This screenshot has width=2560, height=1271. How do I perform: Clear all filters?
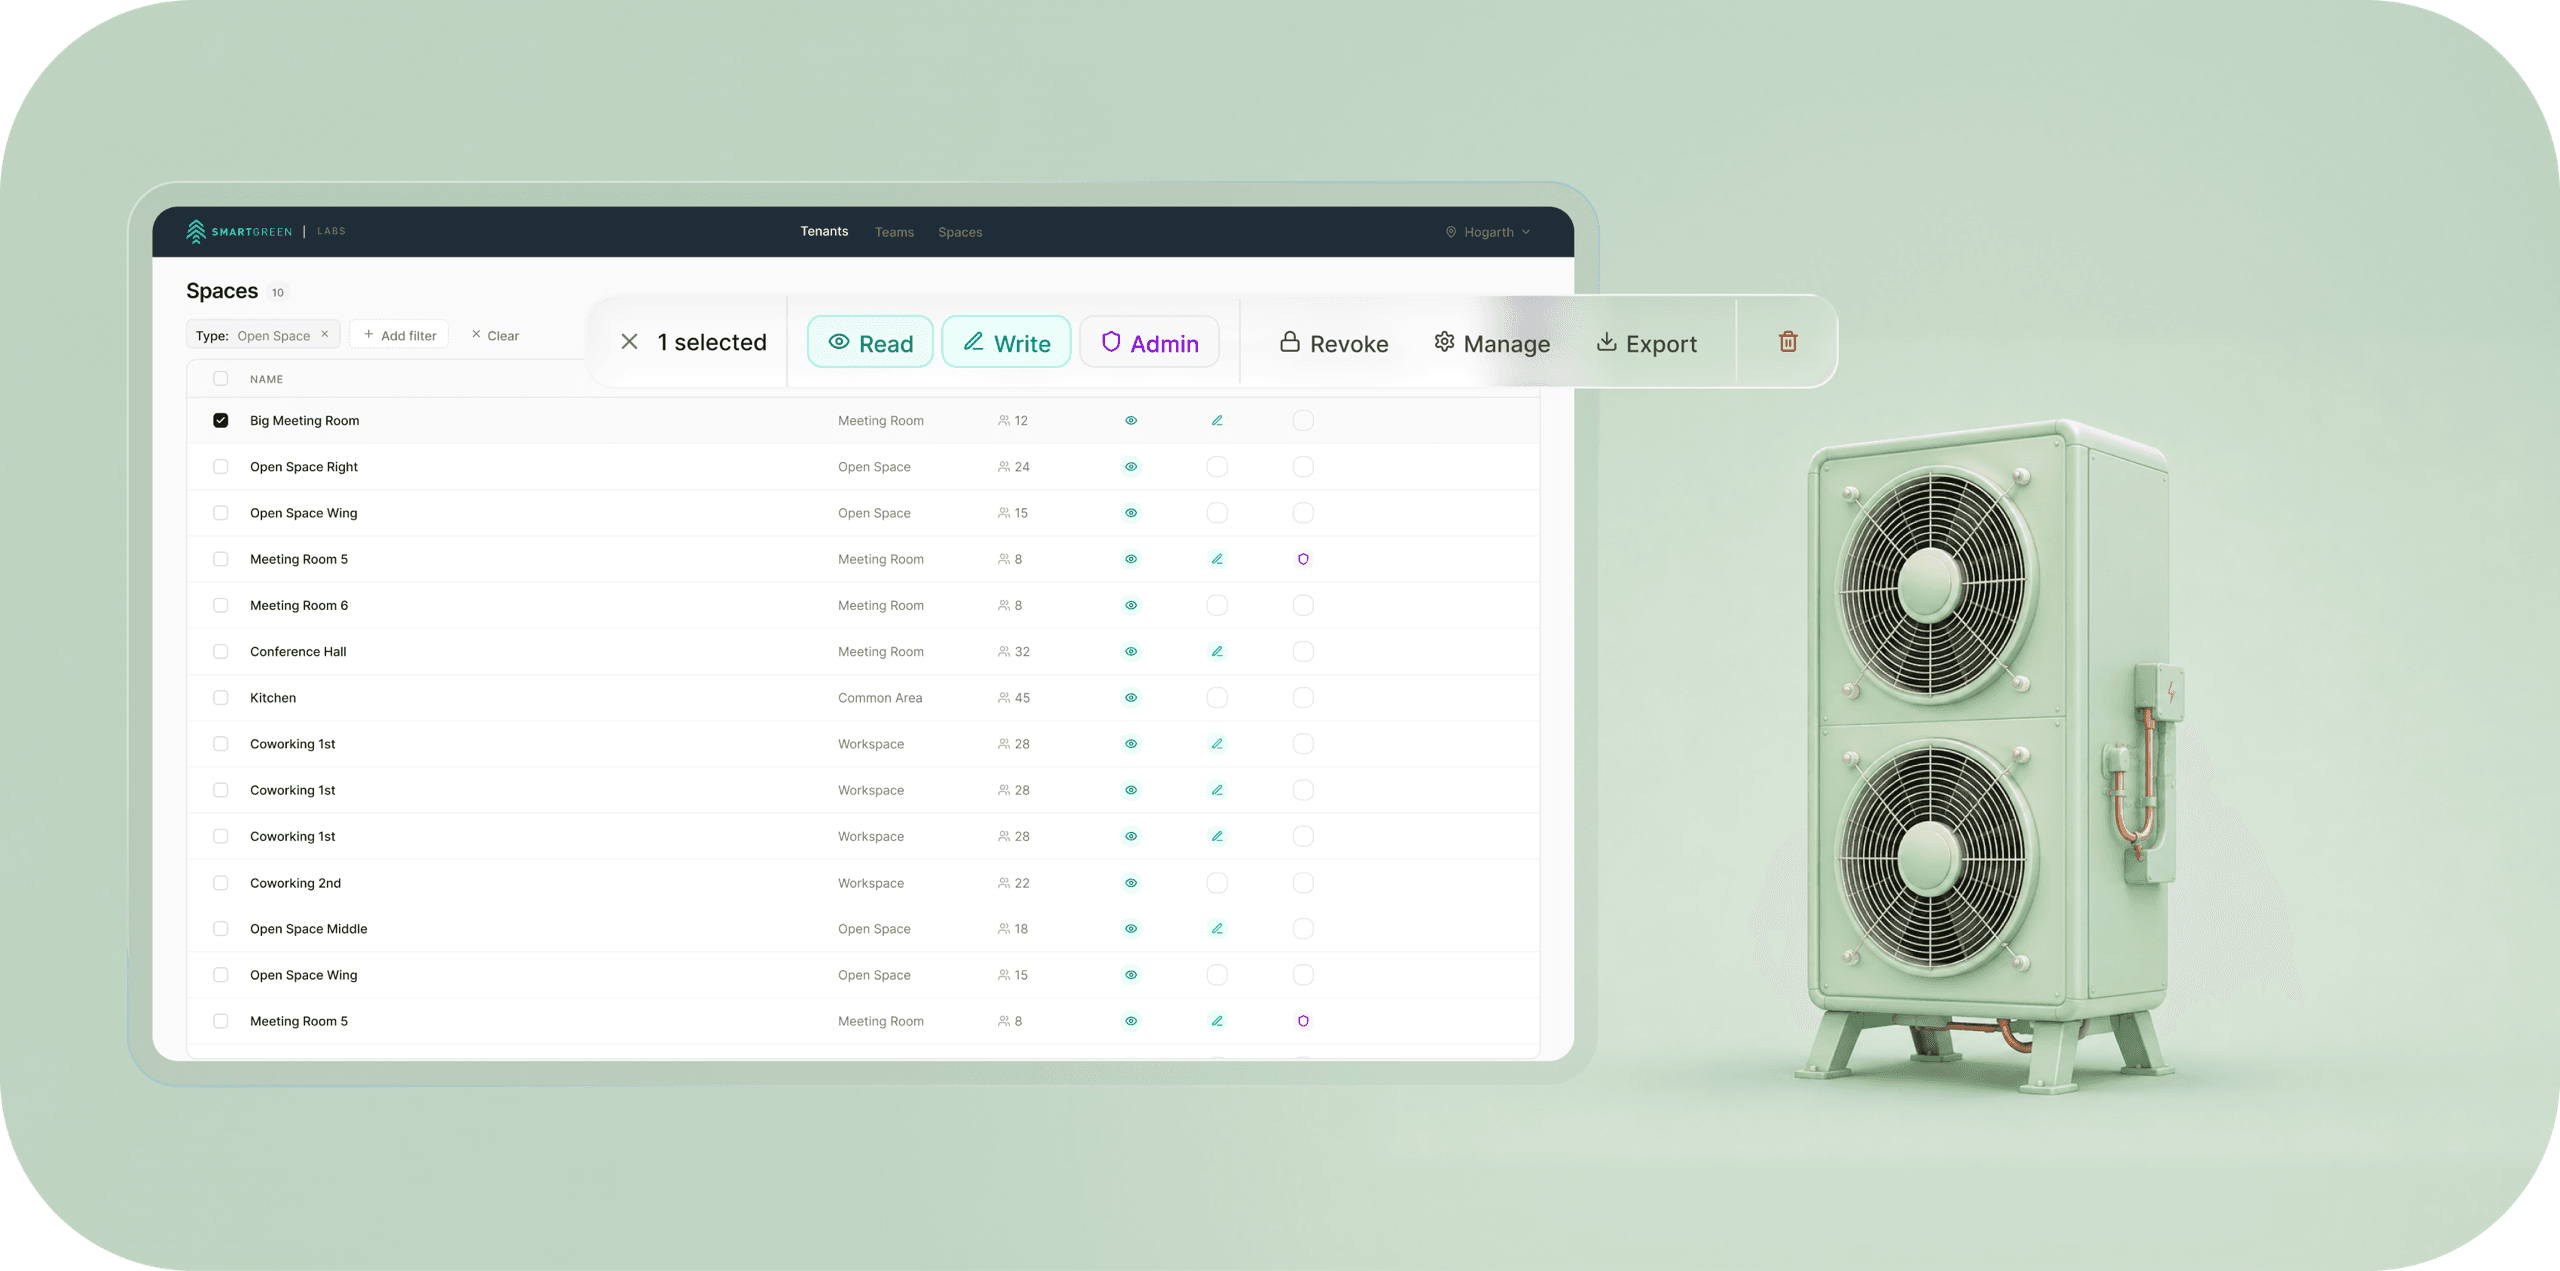(x=495, y=335)
